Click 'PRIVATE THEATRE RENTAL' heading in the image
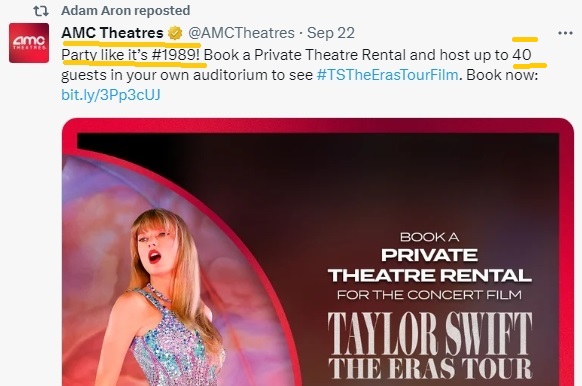582x386 pixels. [x=430, y=265]
